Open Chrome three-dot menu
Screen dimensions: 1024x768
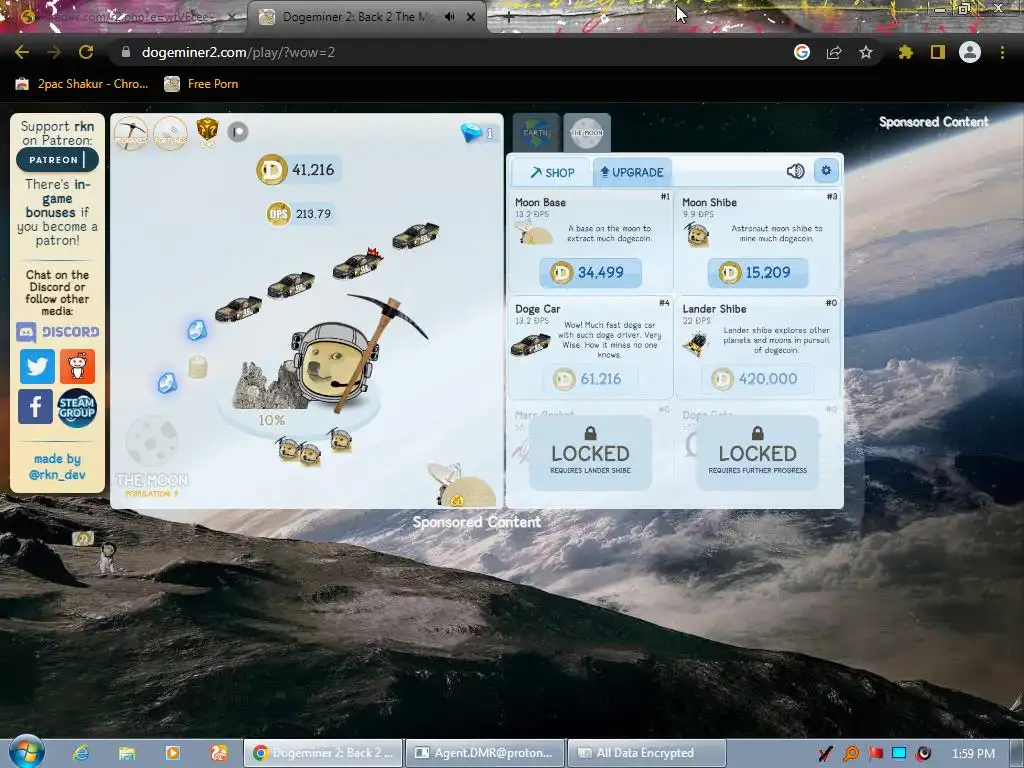coord(1002,52)
